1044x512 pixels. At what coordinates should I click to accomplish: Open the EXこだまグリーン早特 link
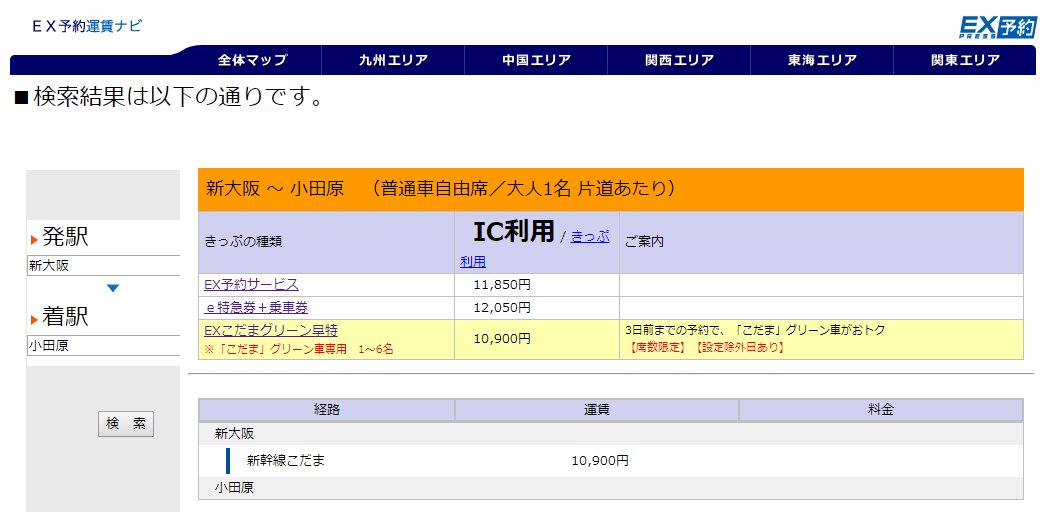271,330
